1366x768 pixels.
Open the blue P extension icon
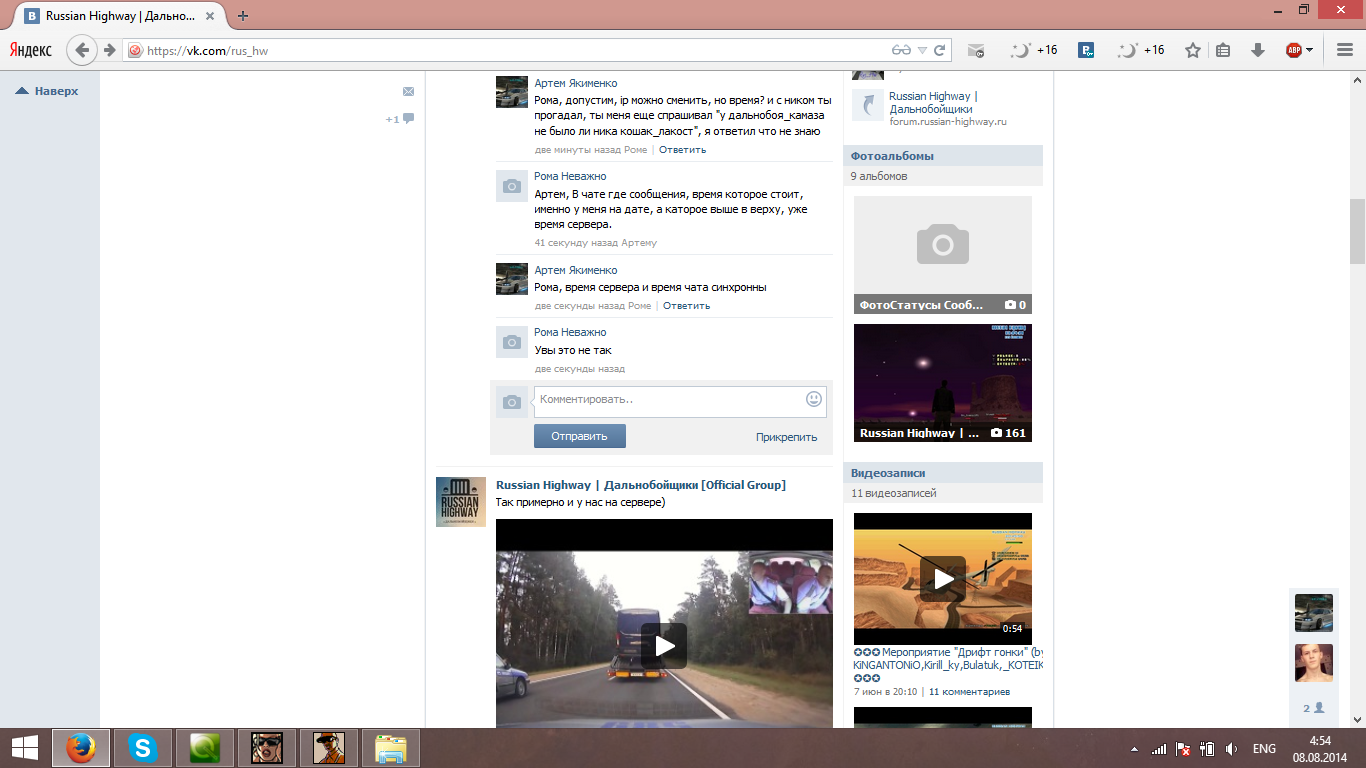[1086, 50]
